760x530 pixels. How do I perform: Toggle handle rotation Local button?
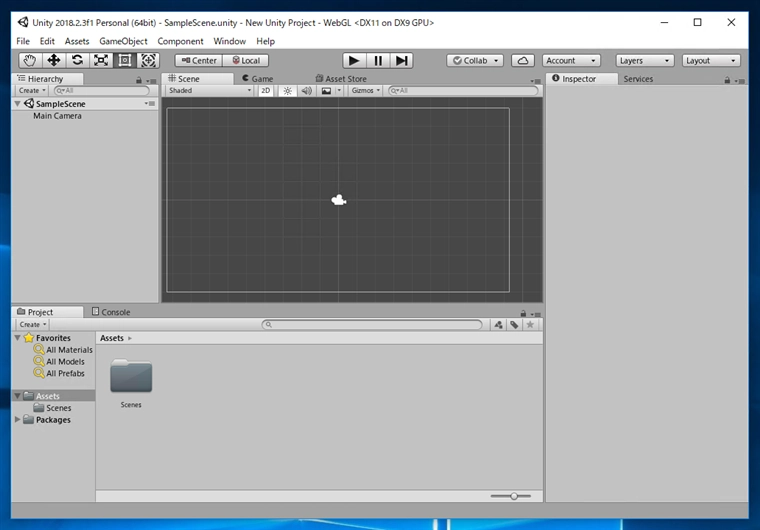[x=246, y=60]
